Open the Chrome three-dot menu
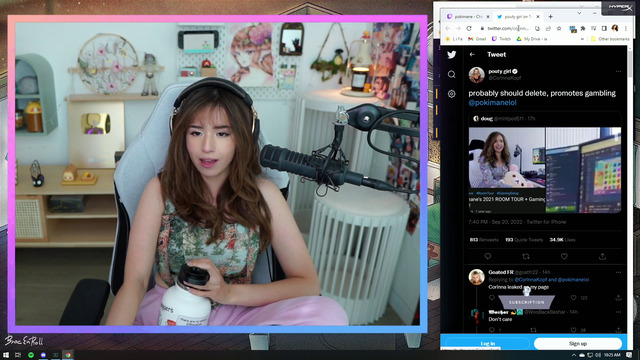640x360 pixels. [625, 29]
